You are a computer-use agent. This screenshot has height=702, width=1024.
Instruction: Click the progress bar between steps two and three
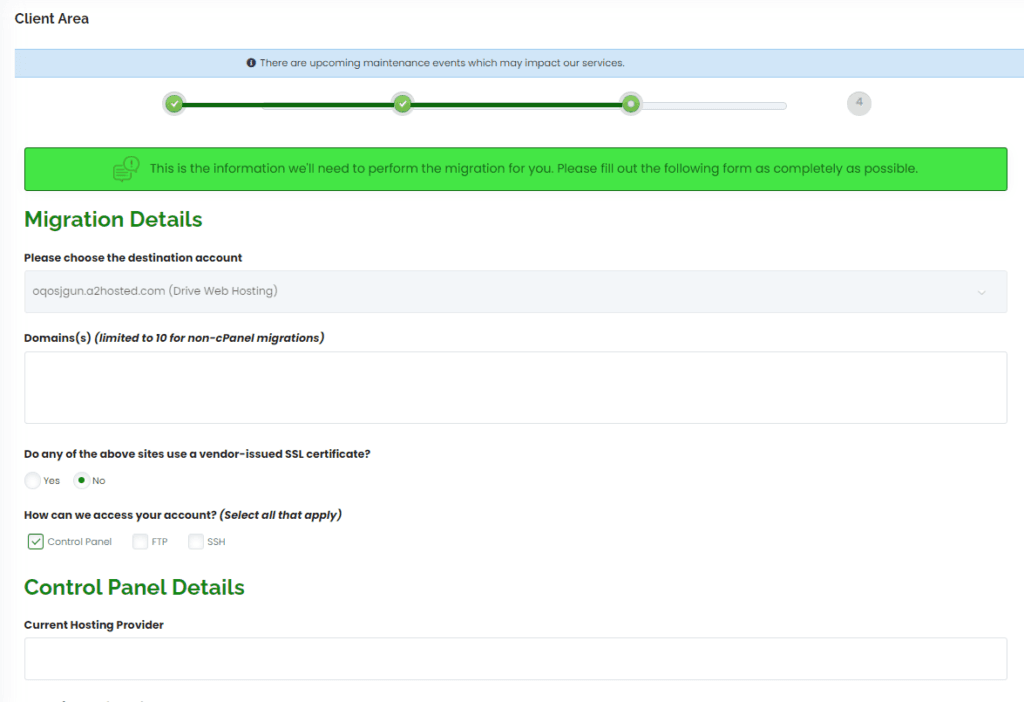click(x=517, y=104)
